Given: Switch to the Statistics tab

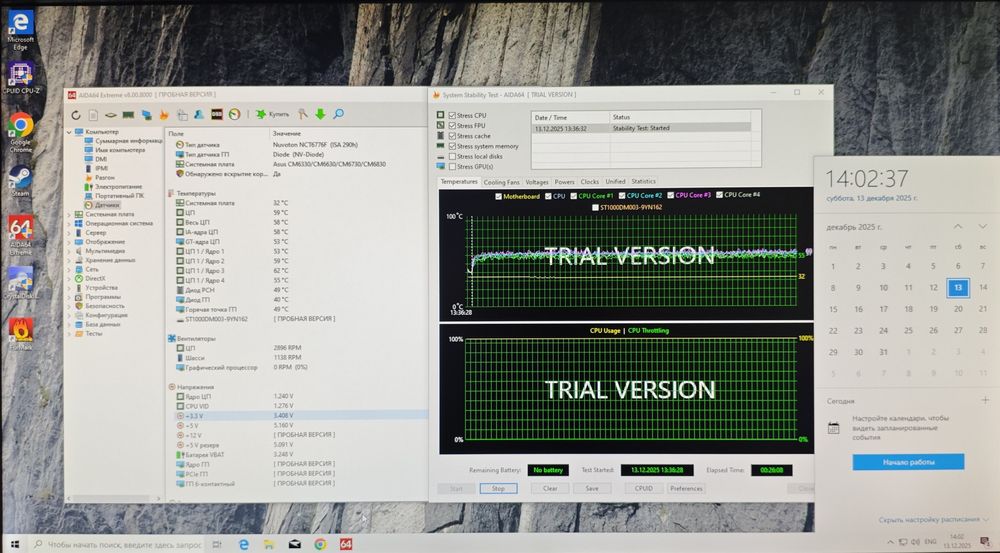Looking at the screenshot, I should click(643, 181).
